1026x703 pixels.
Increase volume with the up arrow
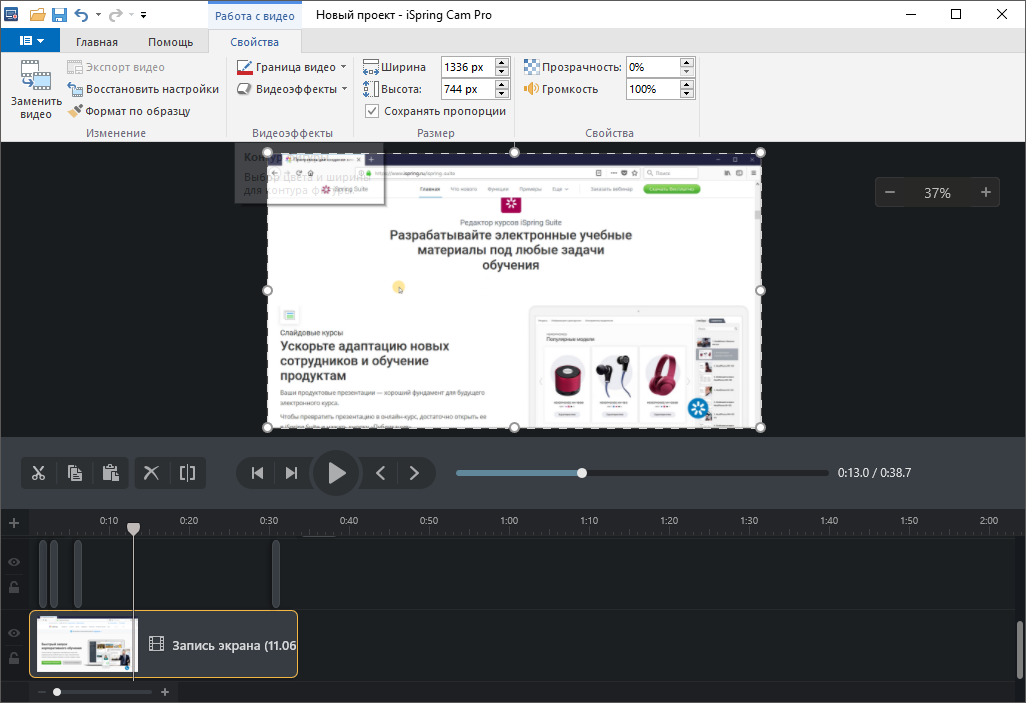pyautogui.click(x=686, y=84)
